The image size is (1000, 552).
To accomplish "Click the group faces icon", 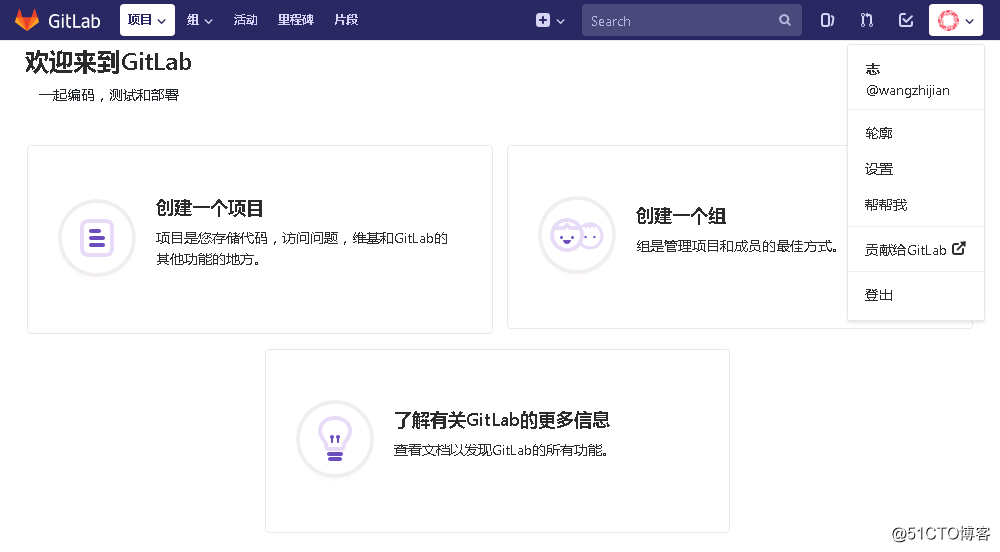I will (577, 235).
